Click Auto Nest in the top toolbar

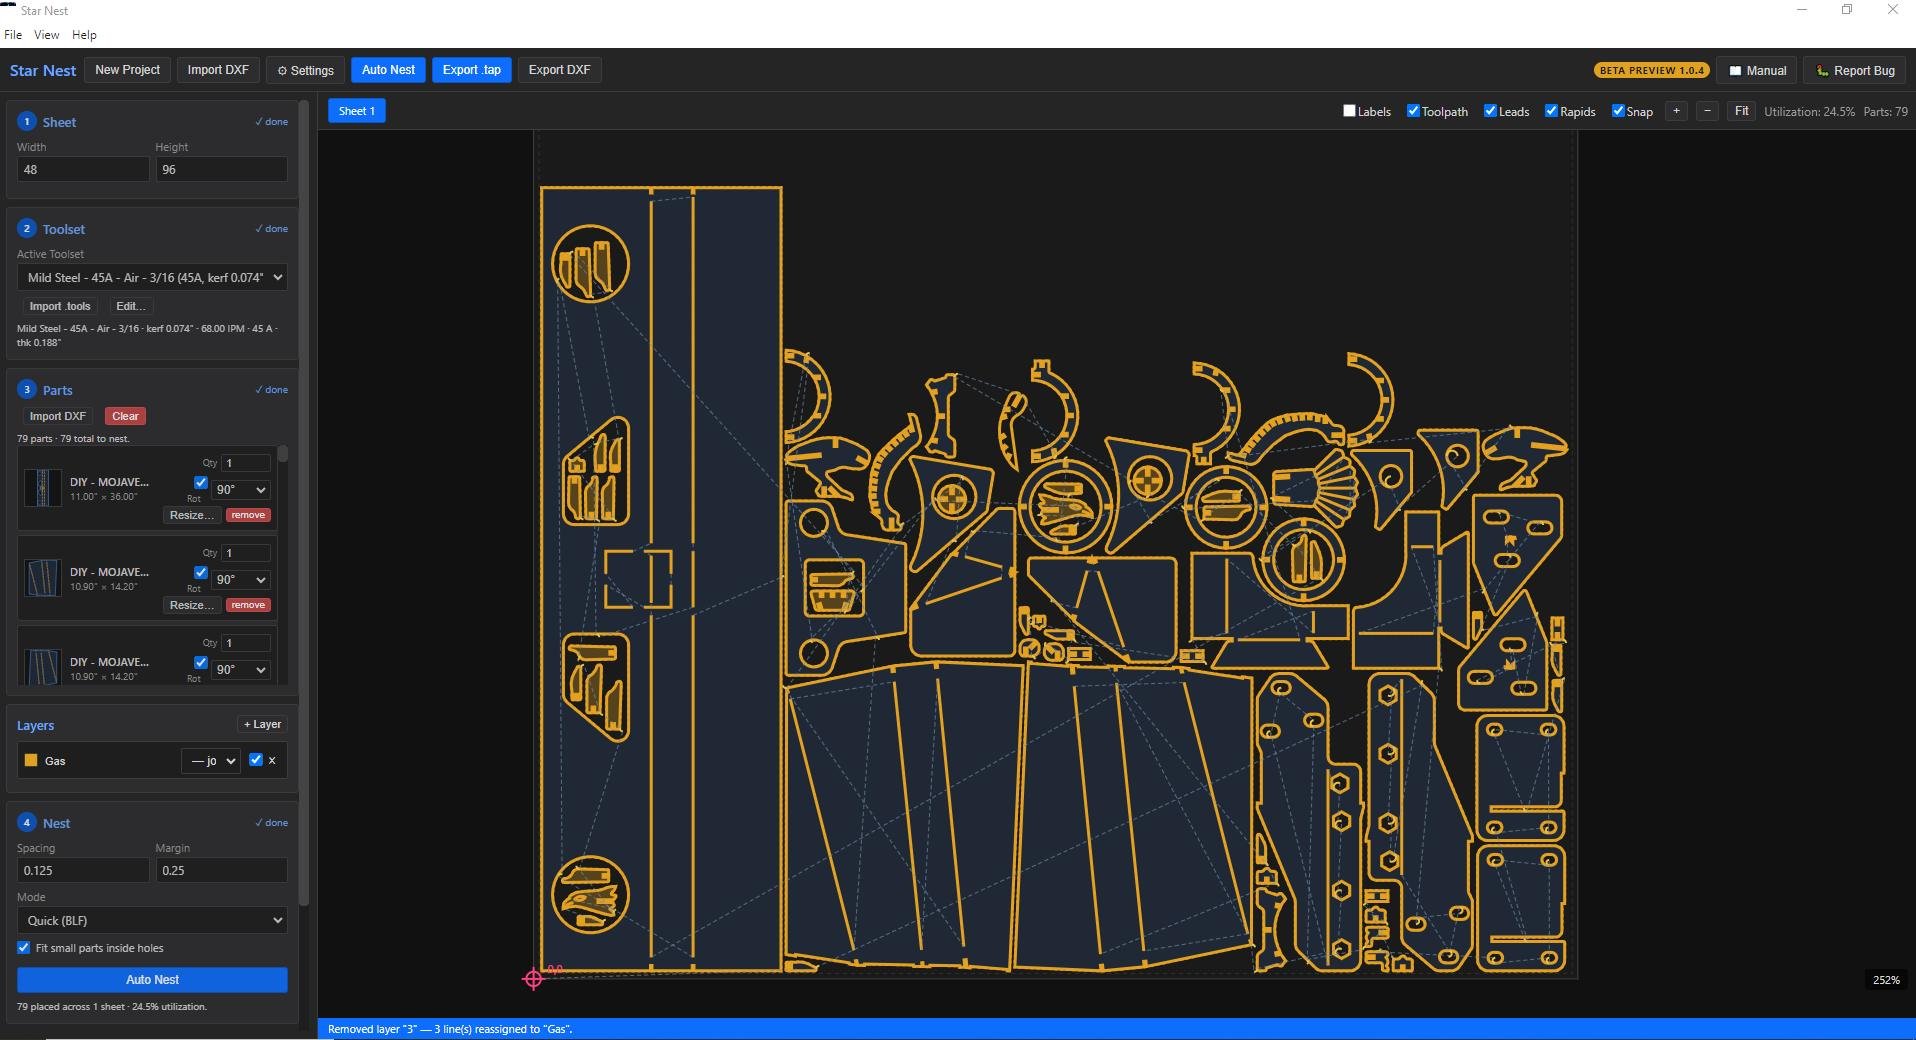click(388, 70)
